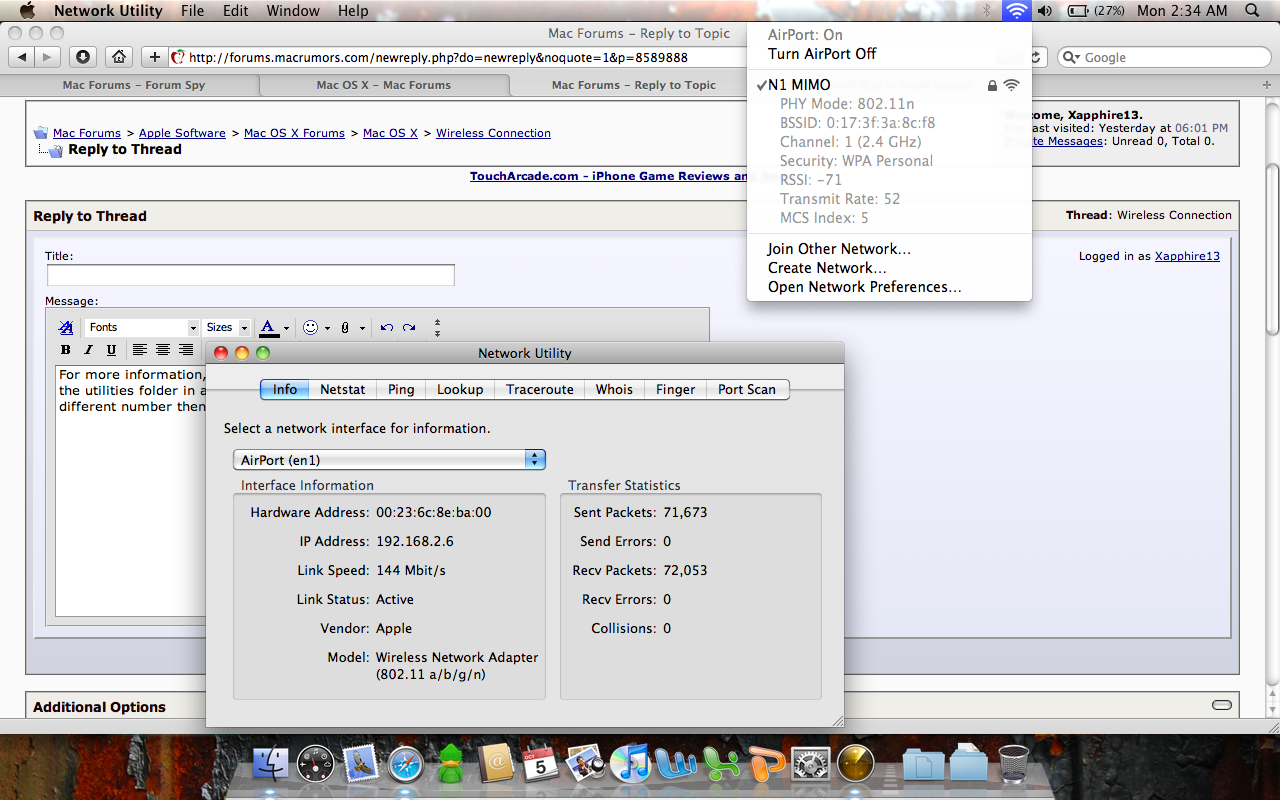Open the AirPort (en1) interface popup
The height and width of the screenshot is (800, 1280).
click(x=389, y=460)
